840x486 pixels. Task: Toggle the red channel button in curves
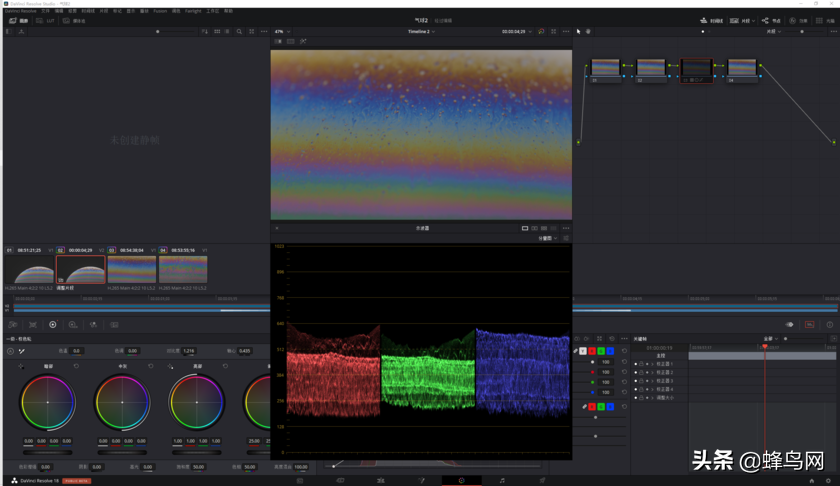tap(592, 351)
